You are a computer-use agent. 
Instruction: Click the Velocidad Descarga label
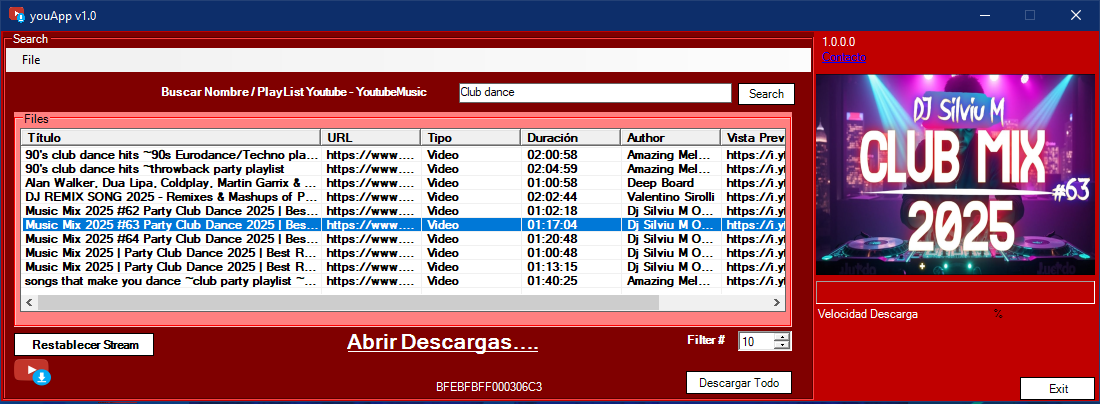tap(868, 314)
